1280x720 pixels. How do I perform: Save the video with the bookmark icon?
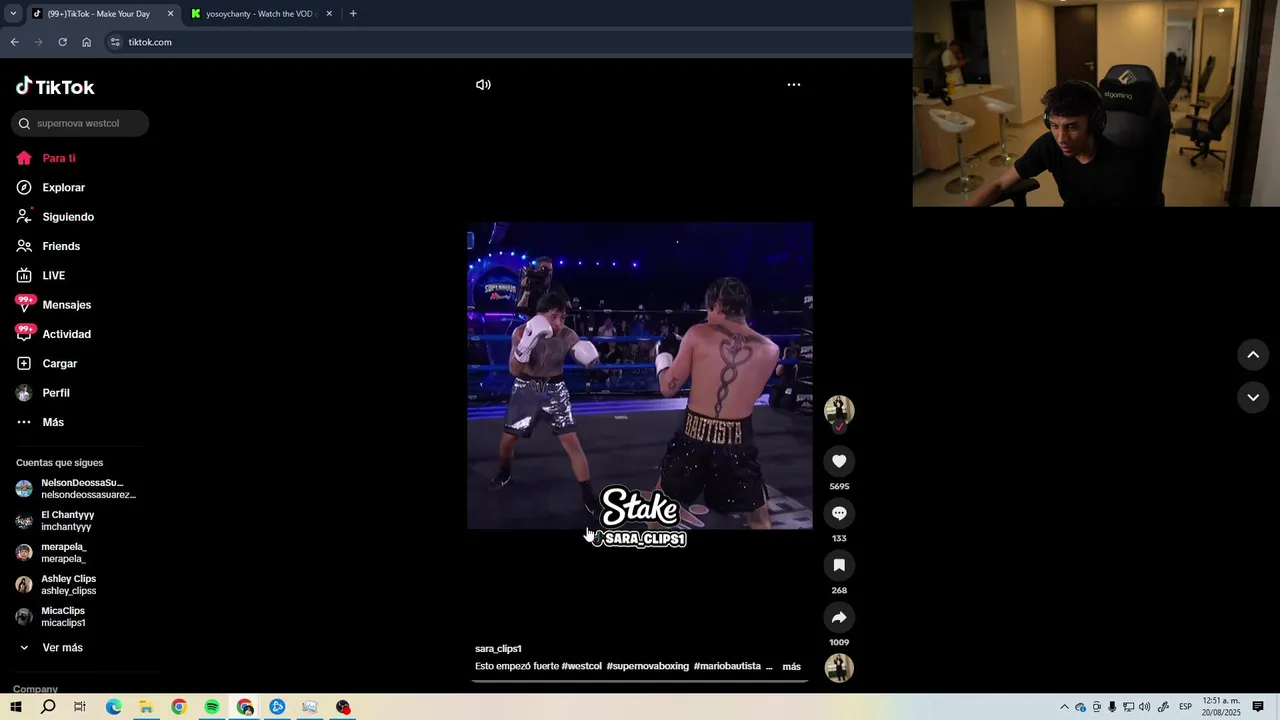[x=839, y=565]
